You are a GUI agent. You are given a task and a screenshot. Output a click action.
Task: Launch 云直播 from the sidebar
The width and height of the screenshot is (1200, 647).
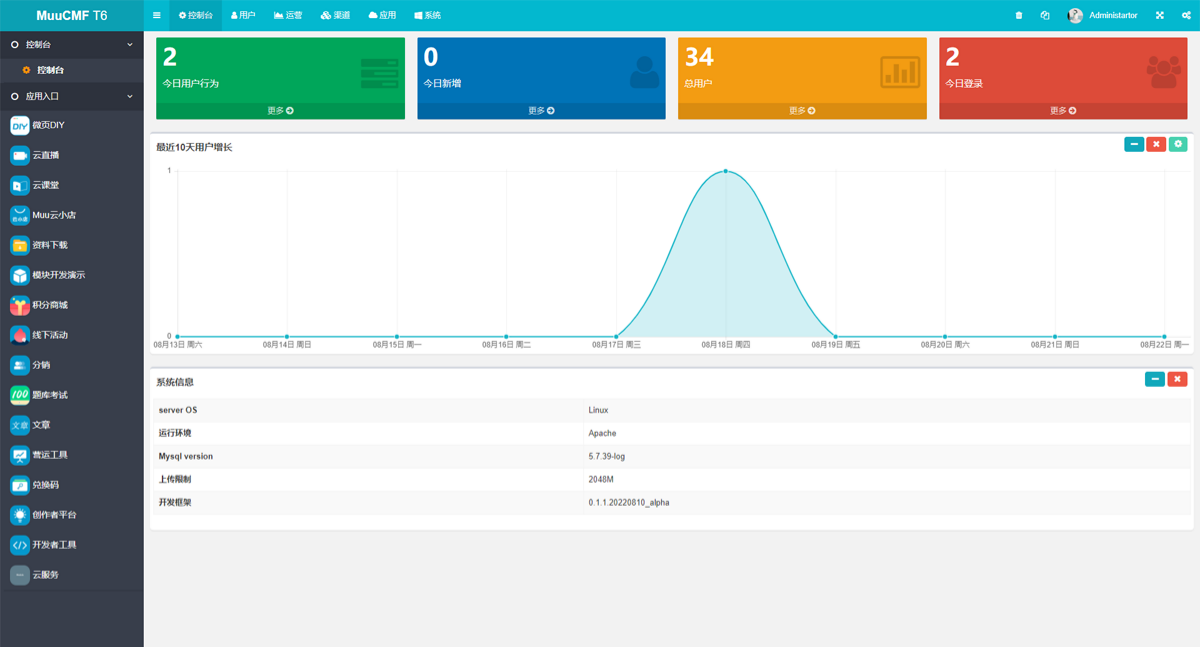pos(20,156)
